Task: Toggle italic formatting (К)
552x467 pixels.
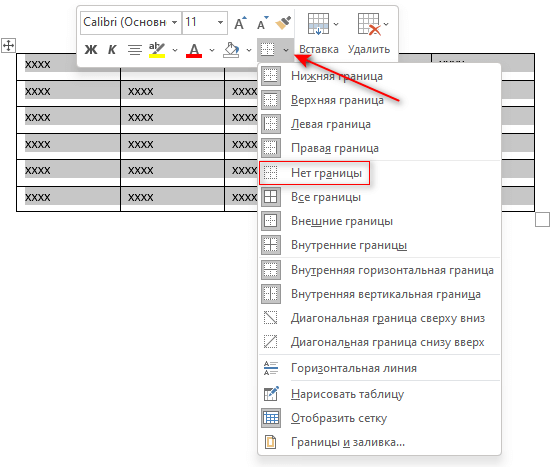Action: coord(112,50)
